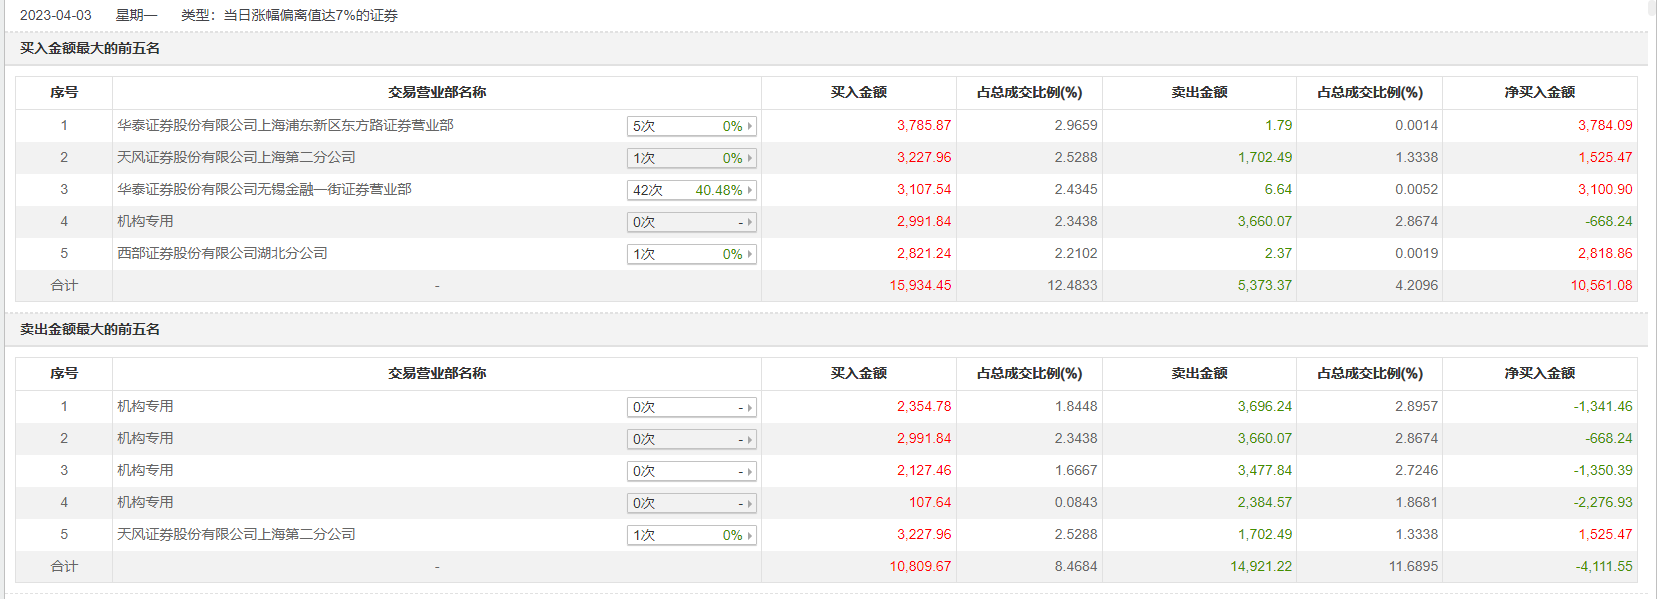Click the scrollbar up arrow at top right

[1652, 6]
